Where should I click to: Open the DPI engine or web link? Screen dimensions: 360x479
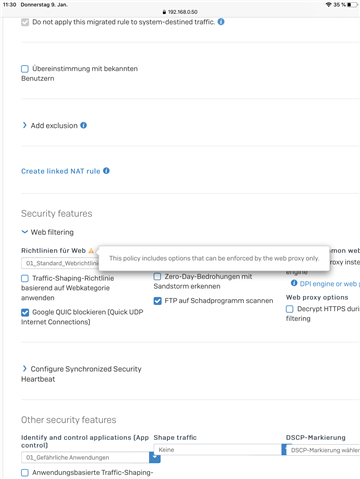[329, 284]
